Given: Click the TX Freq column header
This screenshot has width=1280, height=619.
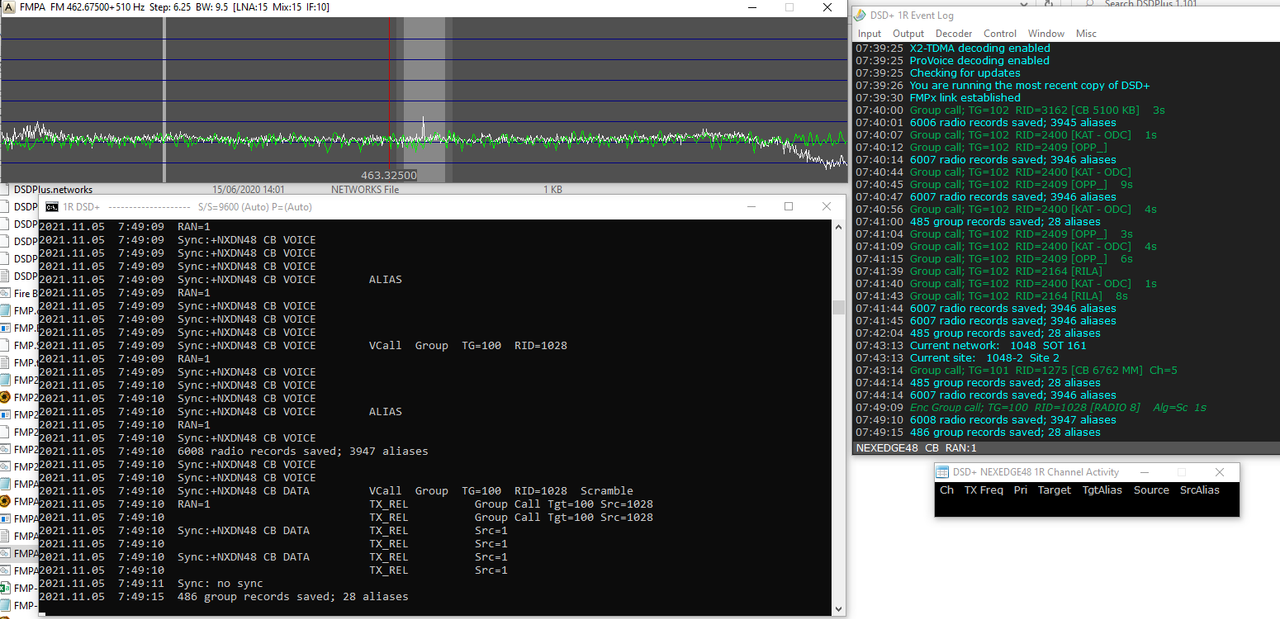Looking at the screenshot, I should coord(984,490).
